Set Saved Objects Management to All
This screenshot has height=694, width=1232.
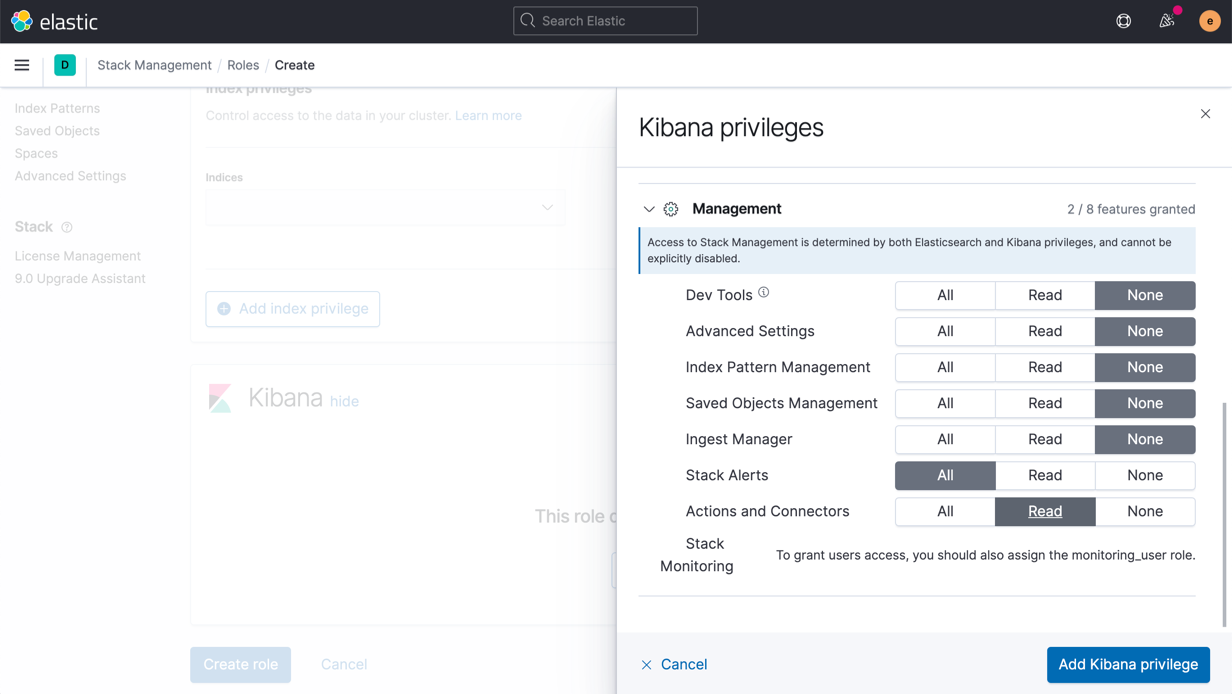pos(945,403)
